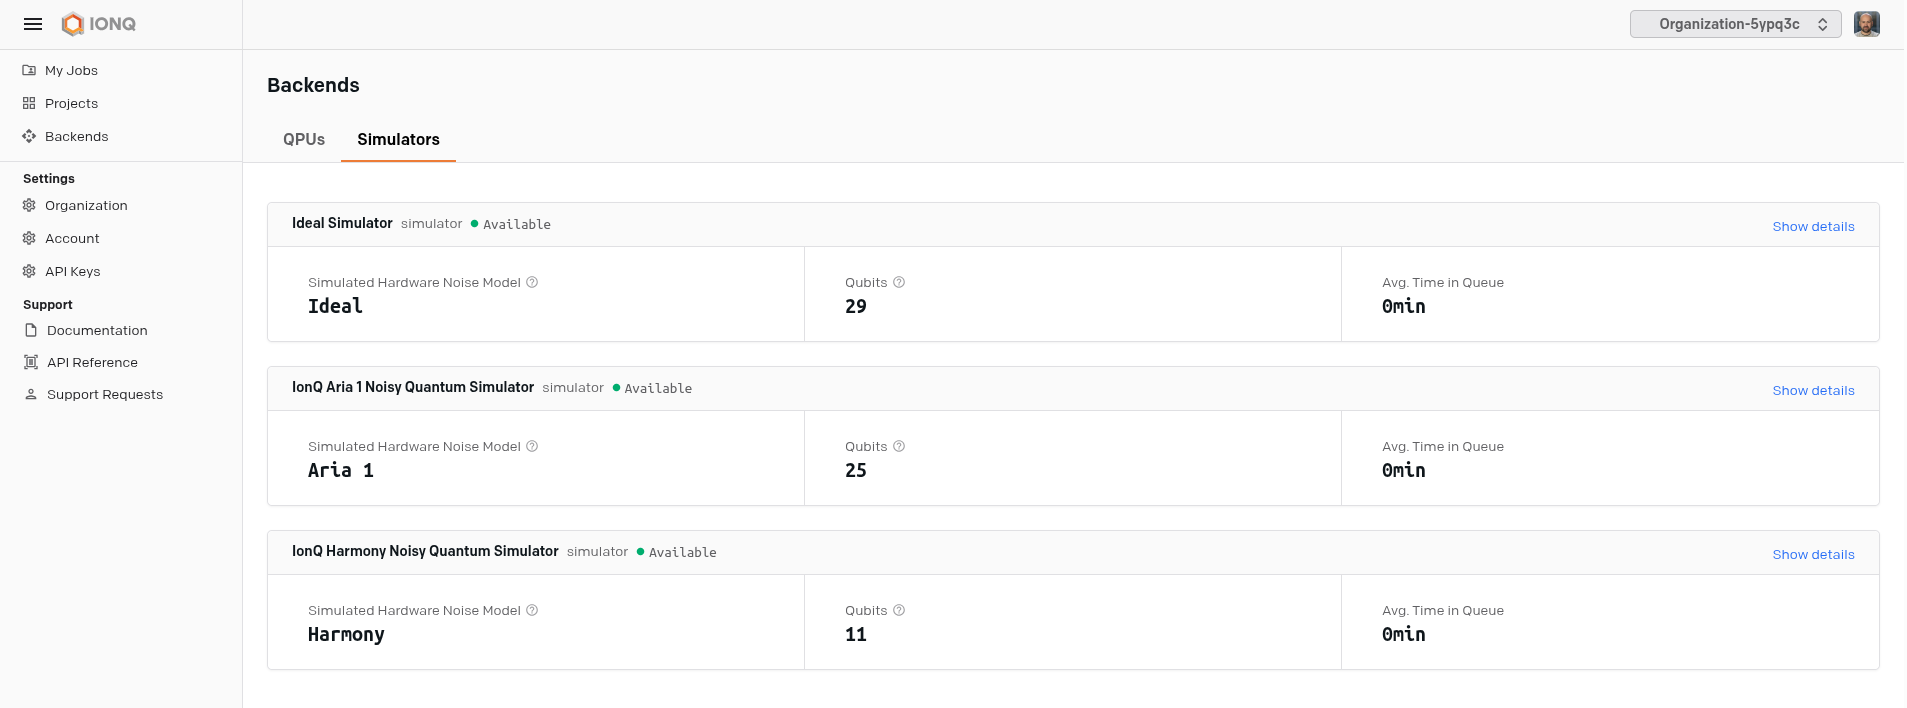
Task: Click the qubit count 11
Action: tap(856, 634)
